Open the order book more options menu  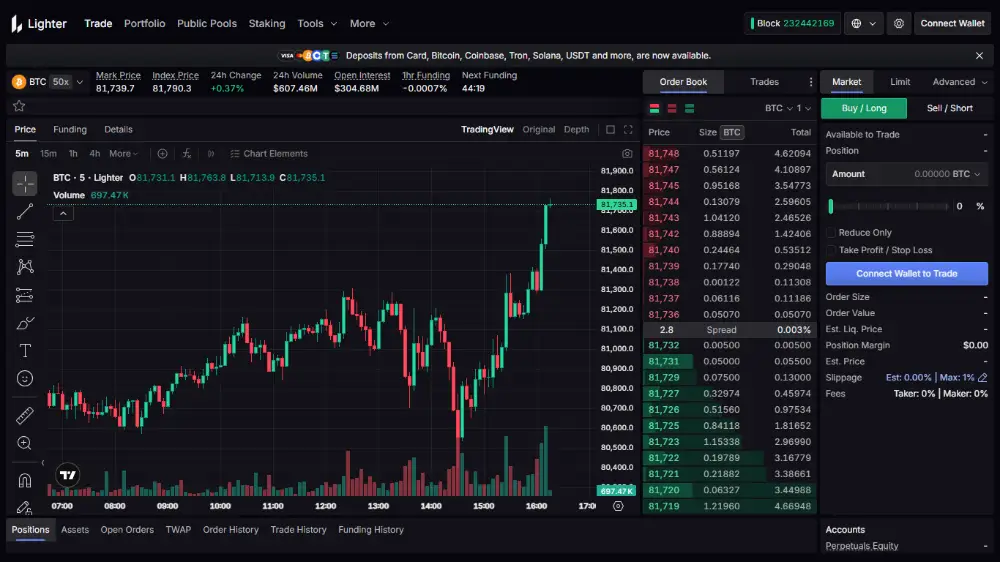click(x=811, y=82)
